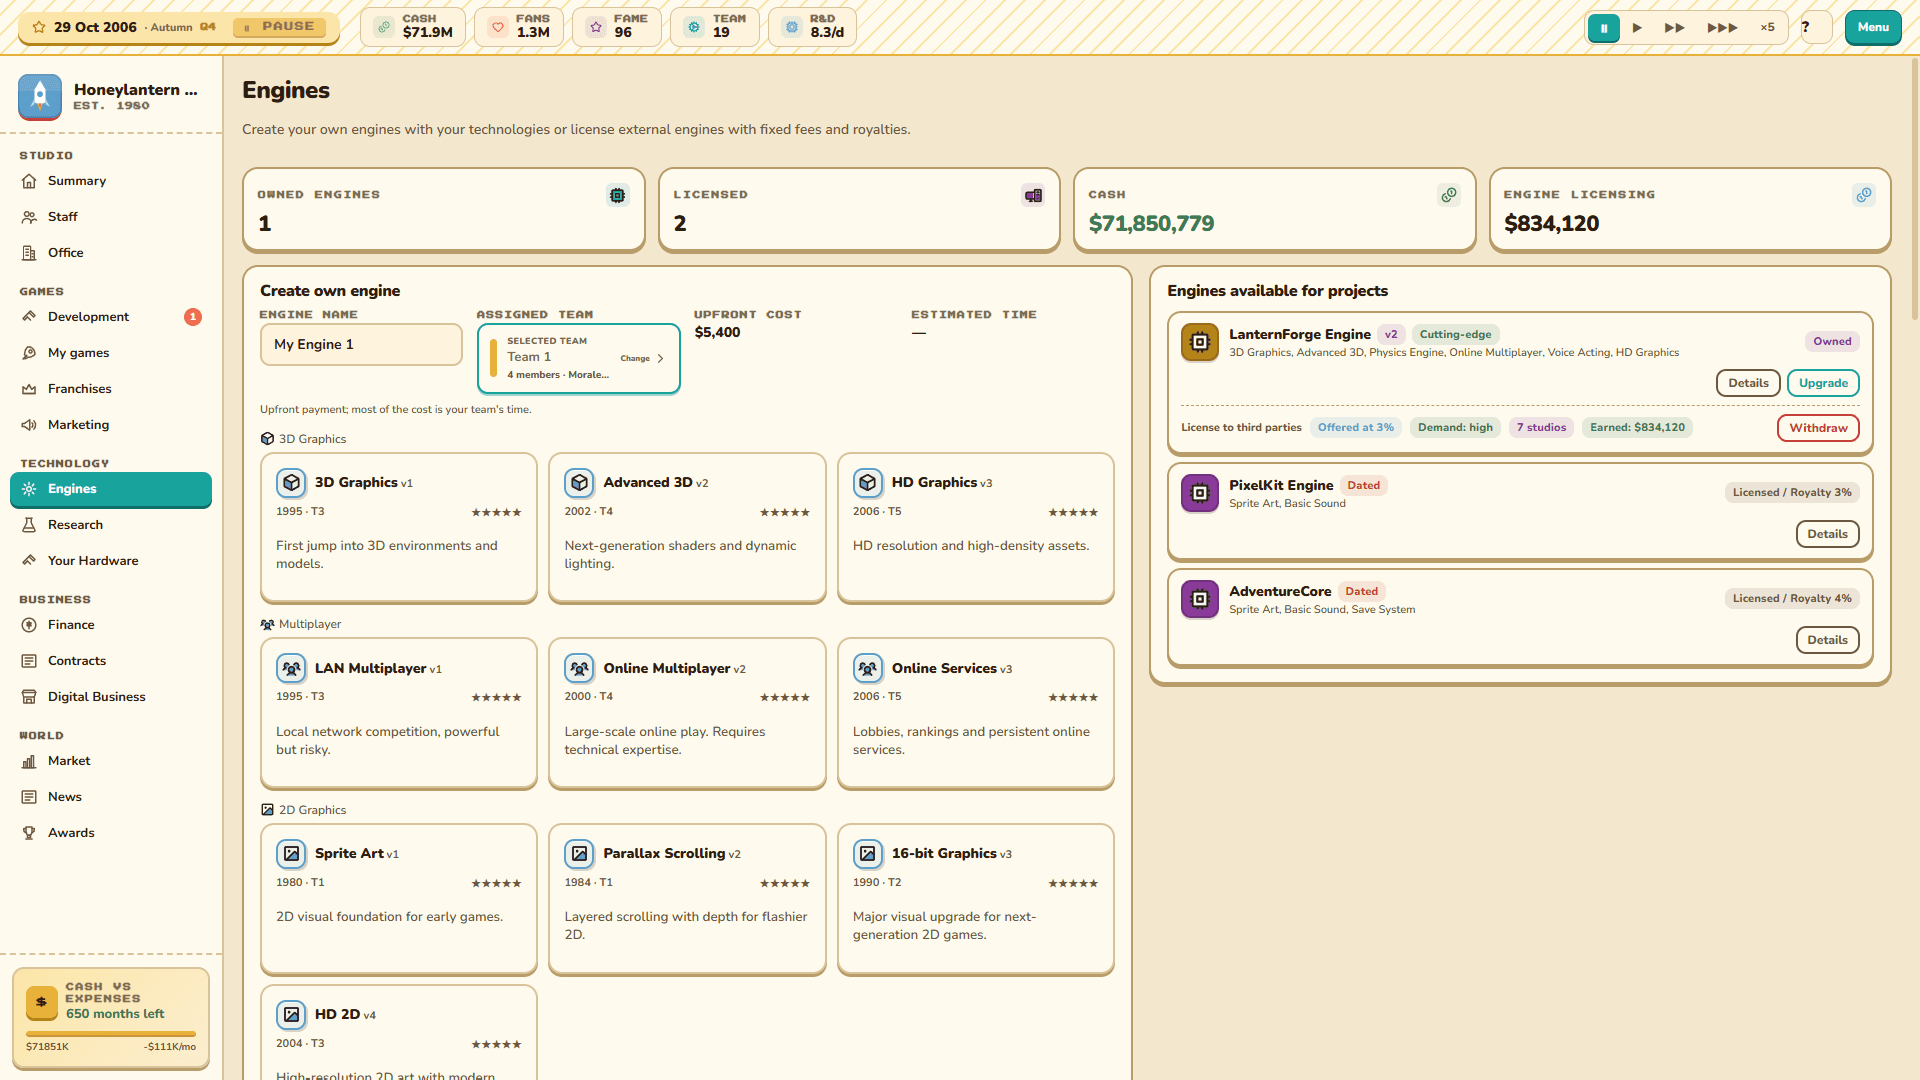Viewport: 1920px width, 1080px height.
Task: Click the 3D Graphics v1 cube icon
Action: [x=291, y=483]
